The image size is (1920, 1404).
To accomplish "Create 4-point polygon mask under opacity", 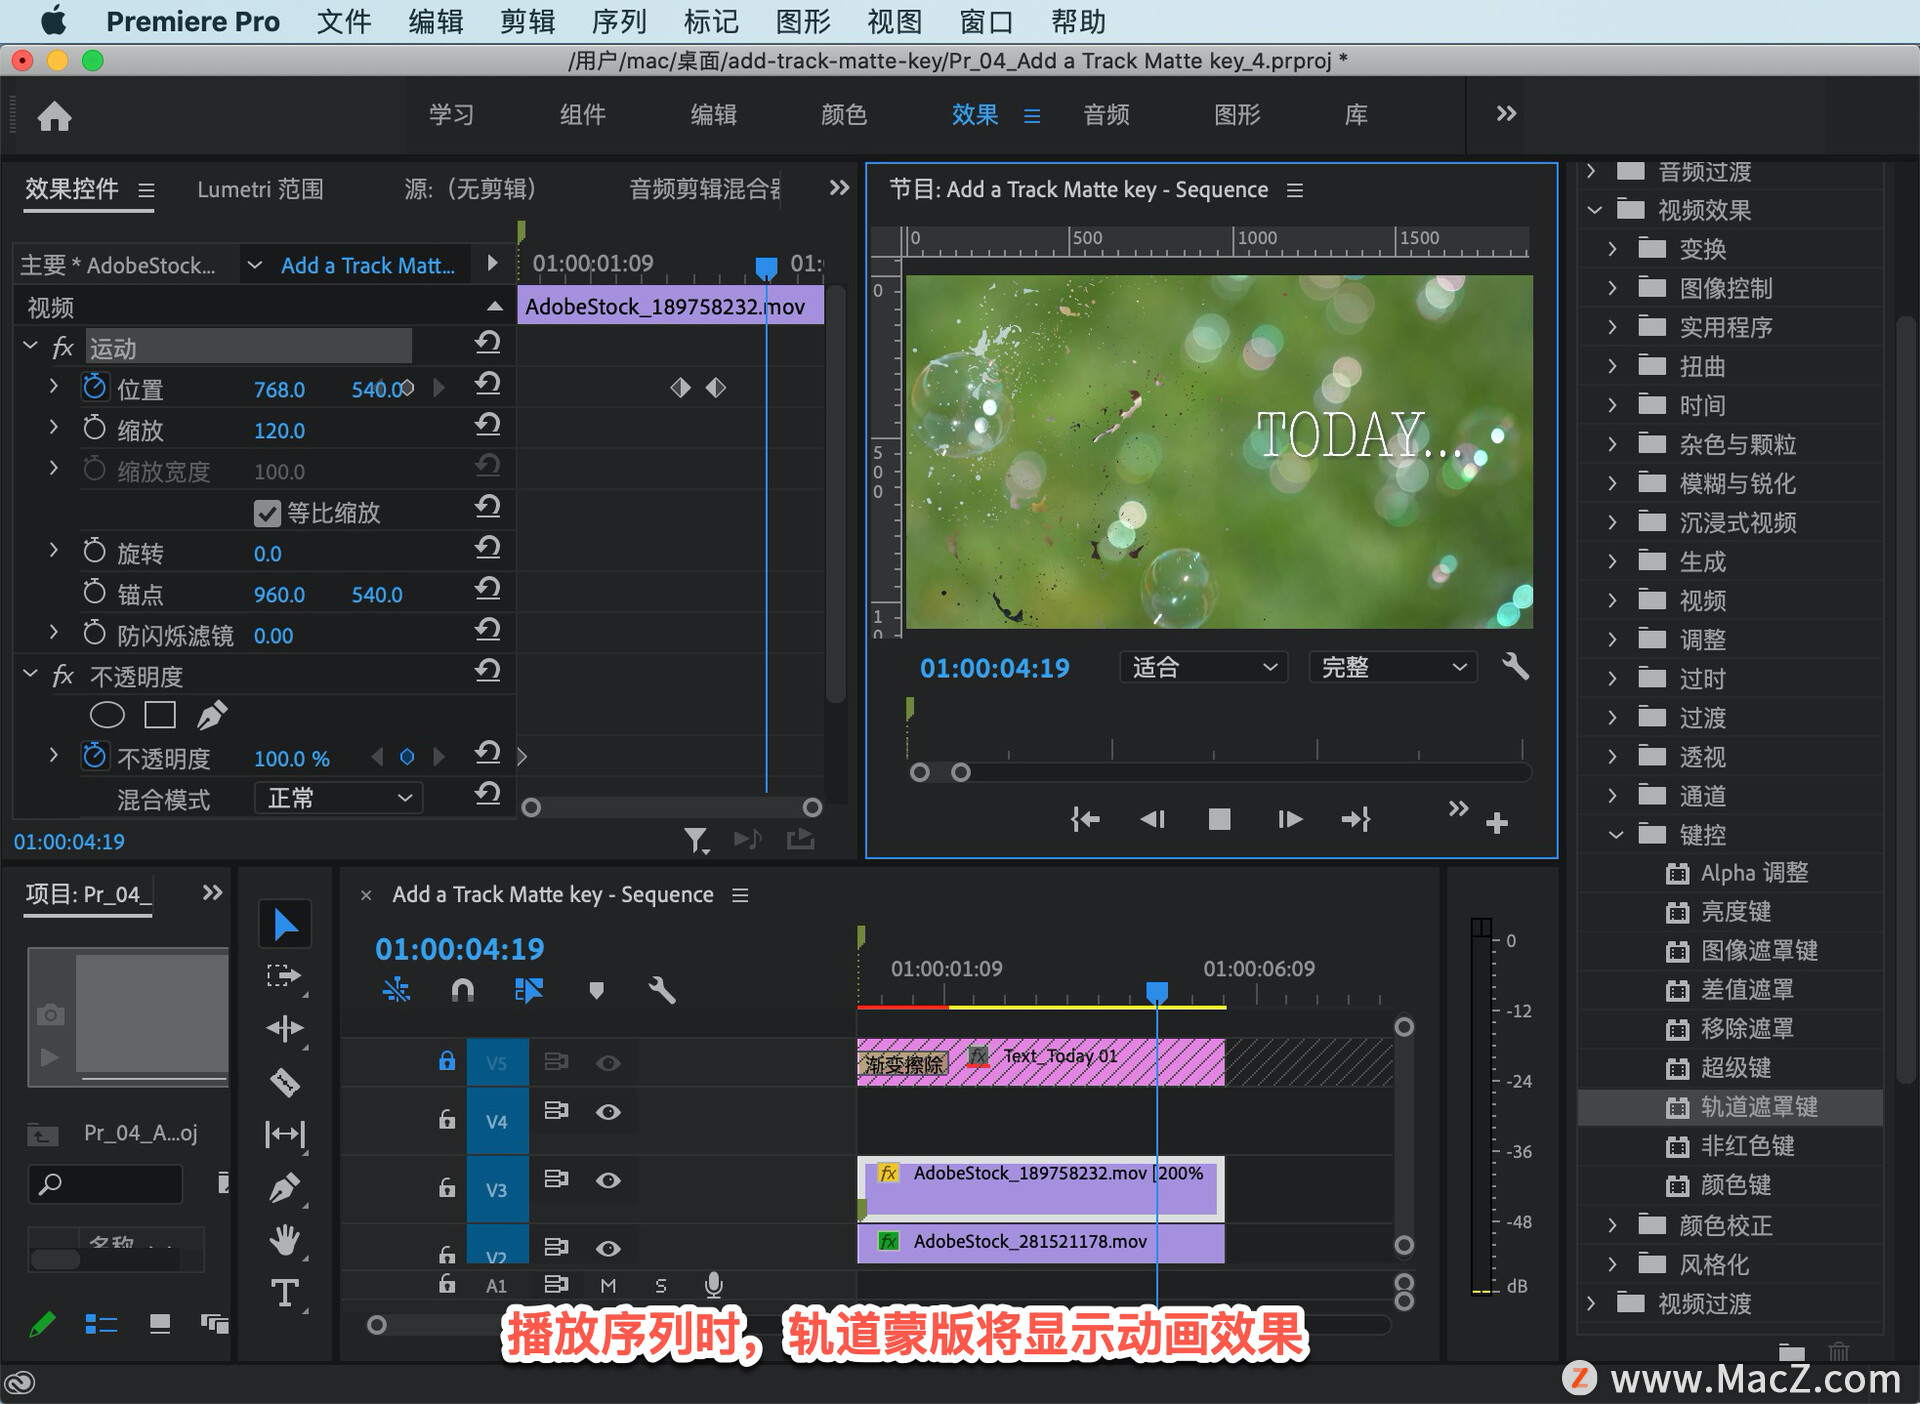I will click(x=160, y=715).
